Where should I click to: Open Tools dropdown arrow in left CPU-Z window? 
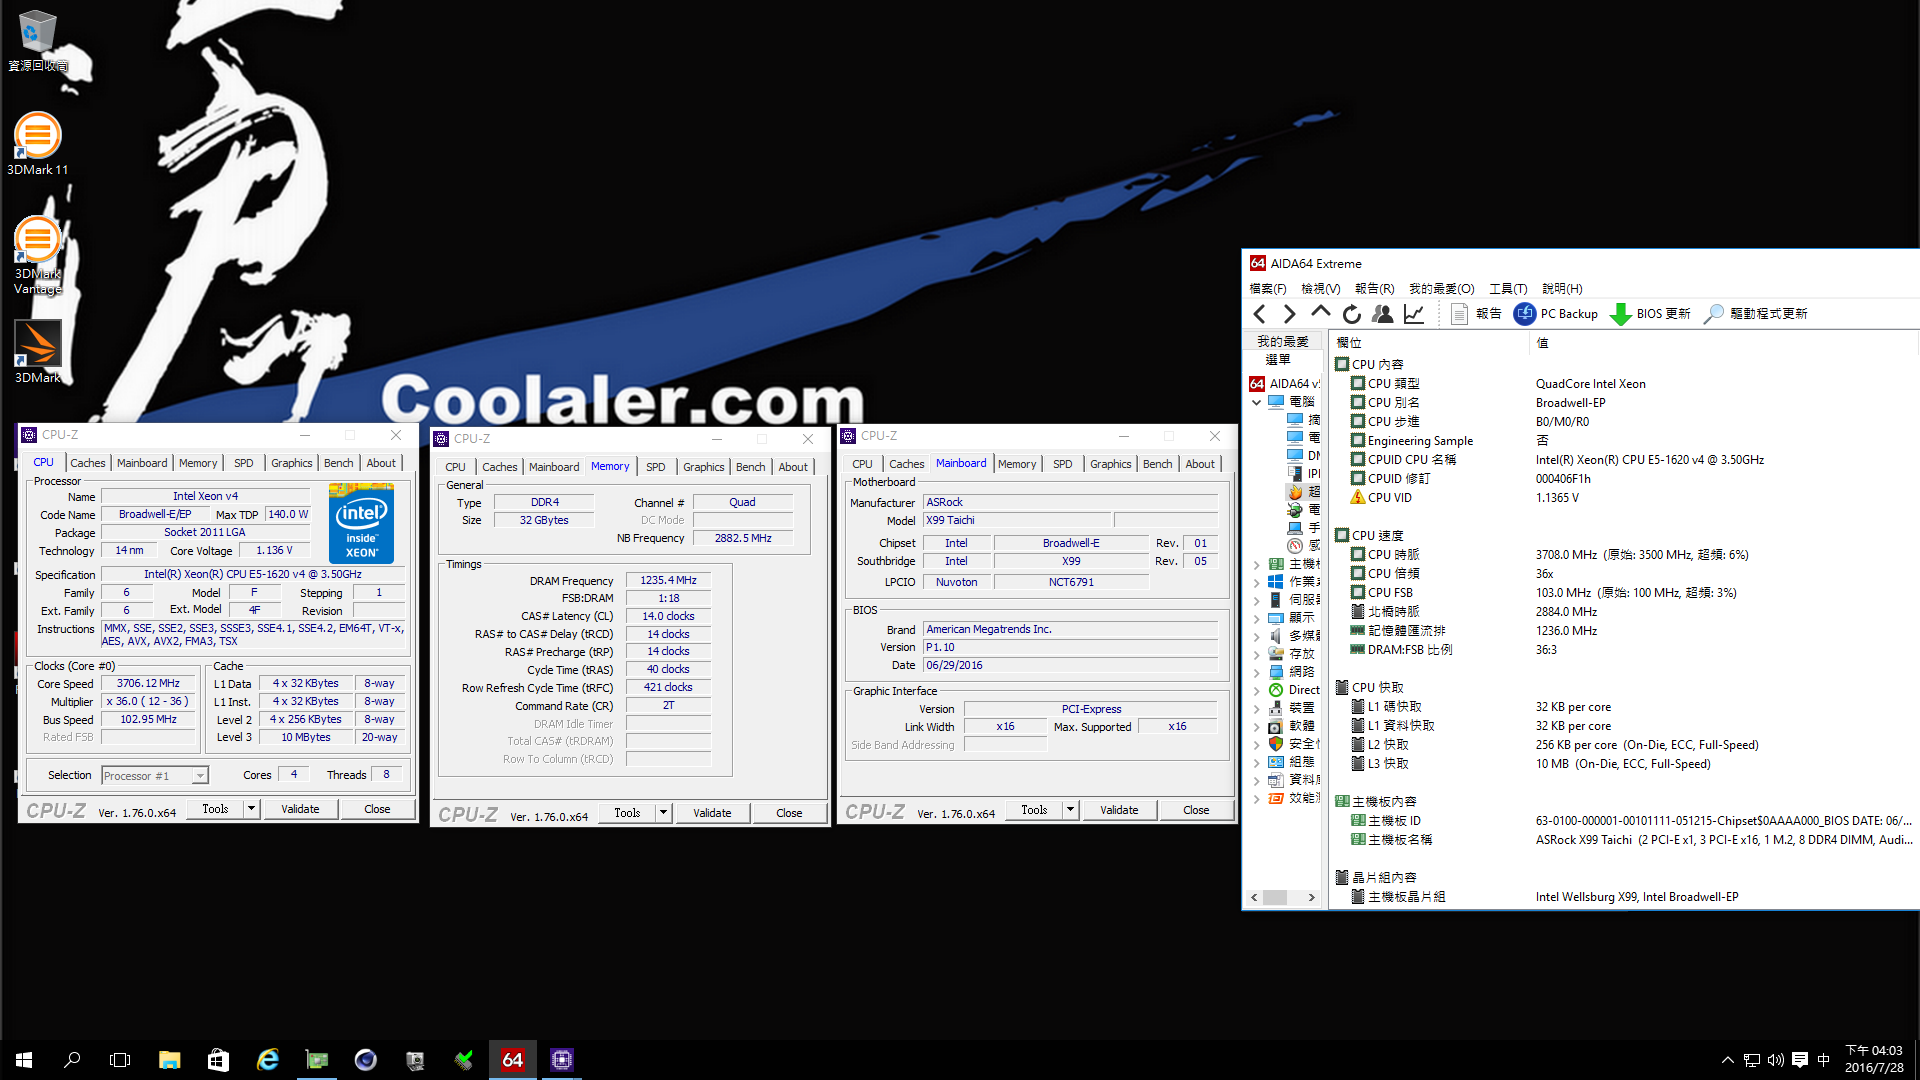pos(251,809)
